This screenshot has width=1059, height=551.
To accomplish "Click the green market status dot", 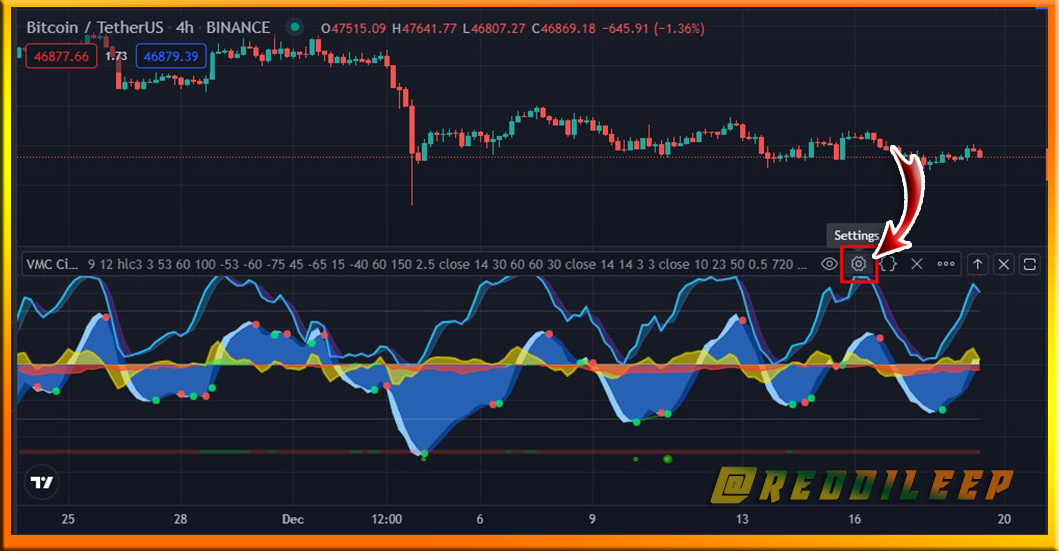I will 294,28.
